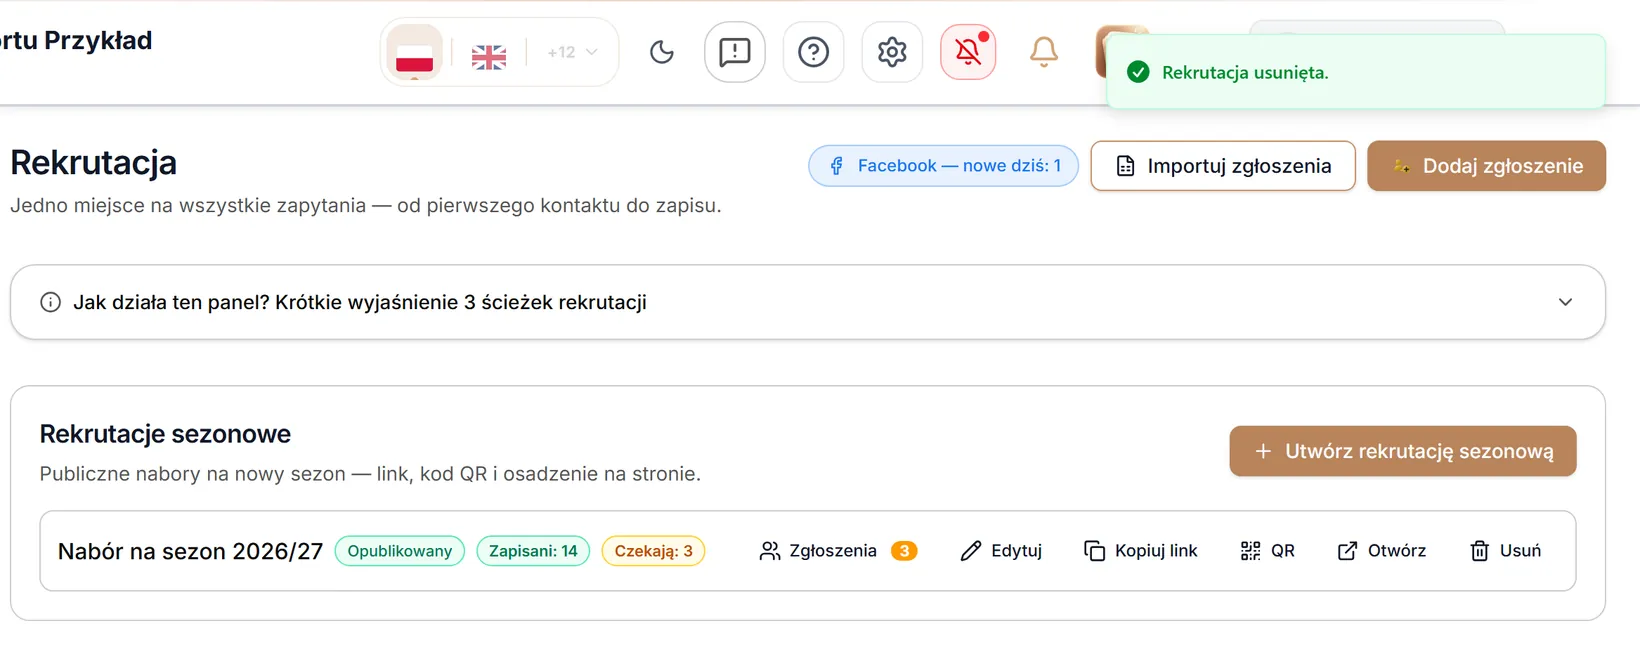Toggle the muted notifications red bell

pos(968,52)
